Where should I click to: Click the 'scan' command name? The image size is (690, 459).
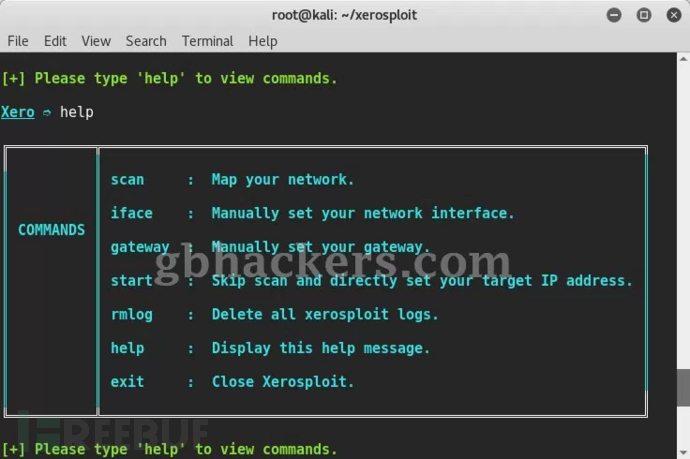[127, 180]
